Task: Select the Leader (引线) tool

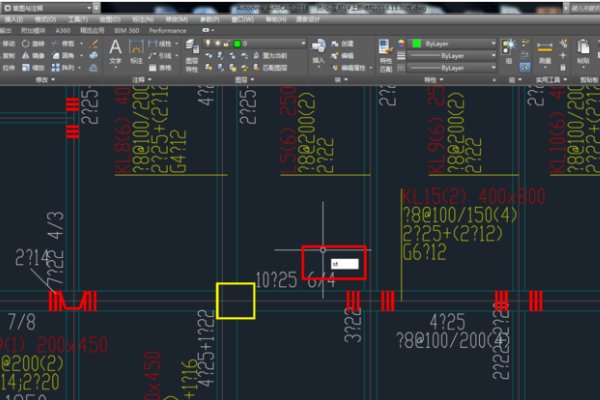Action: click(161, 56)
